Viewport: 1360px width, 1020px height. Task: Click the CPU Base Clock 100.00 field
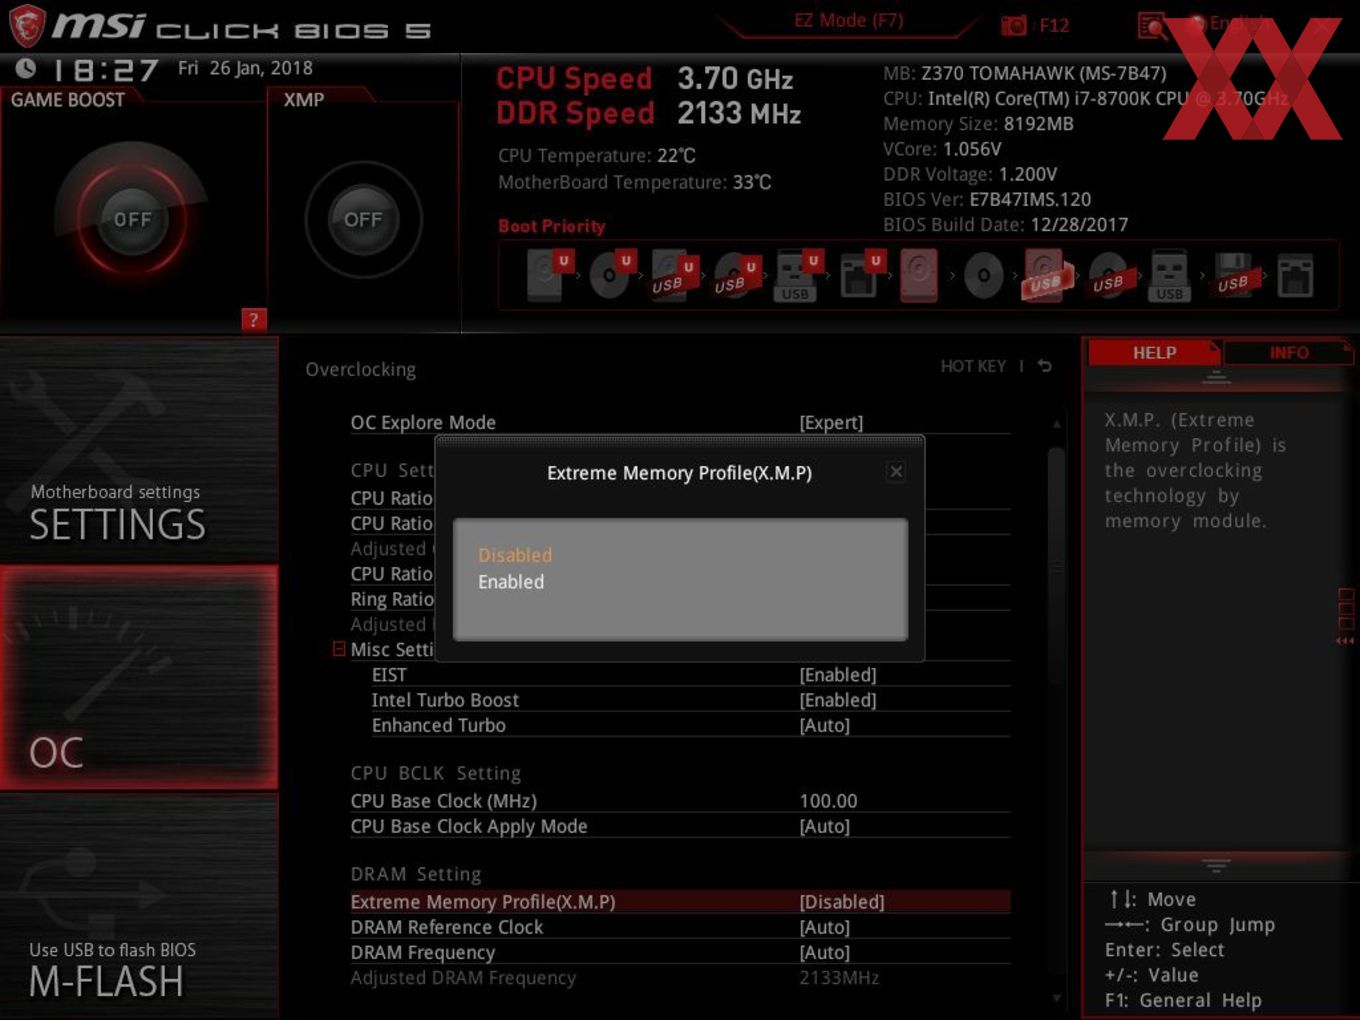click(828, 801)
